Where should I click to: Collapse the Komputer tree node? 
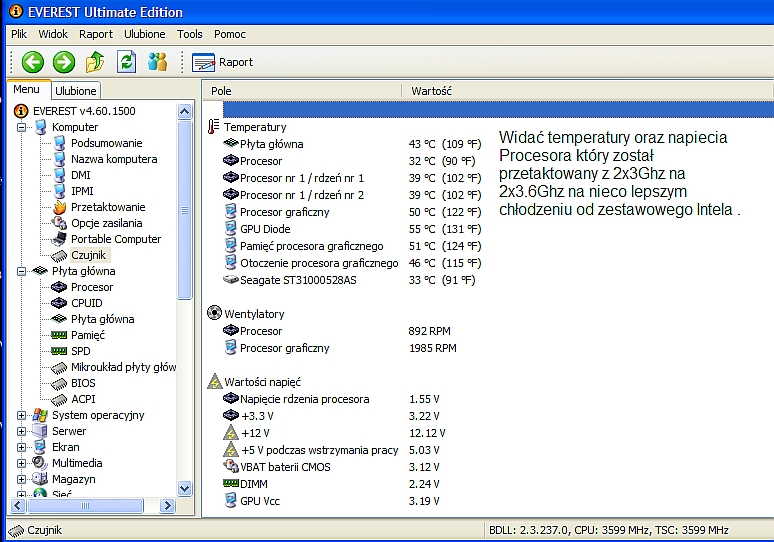22,127
